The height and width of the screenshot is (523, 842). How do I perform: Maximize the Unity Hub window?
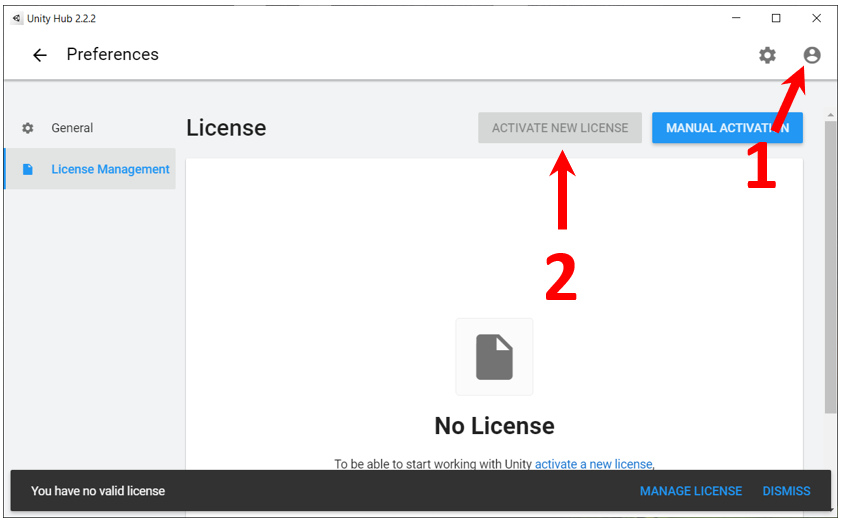[776, 18]
